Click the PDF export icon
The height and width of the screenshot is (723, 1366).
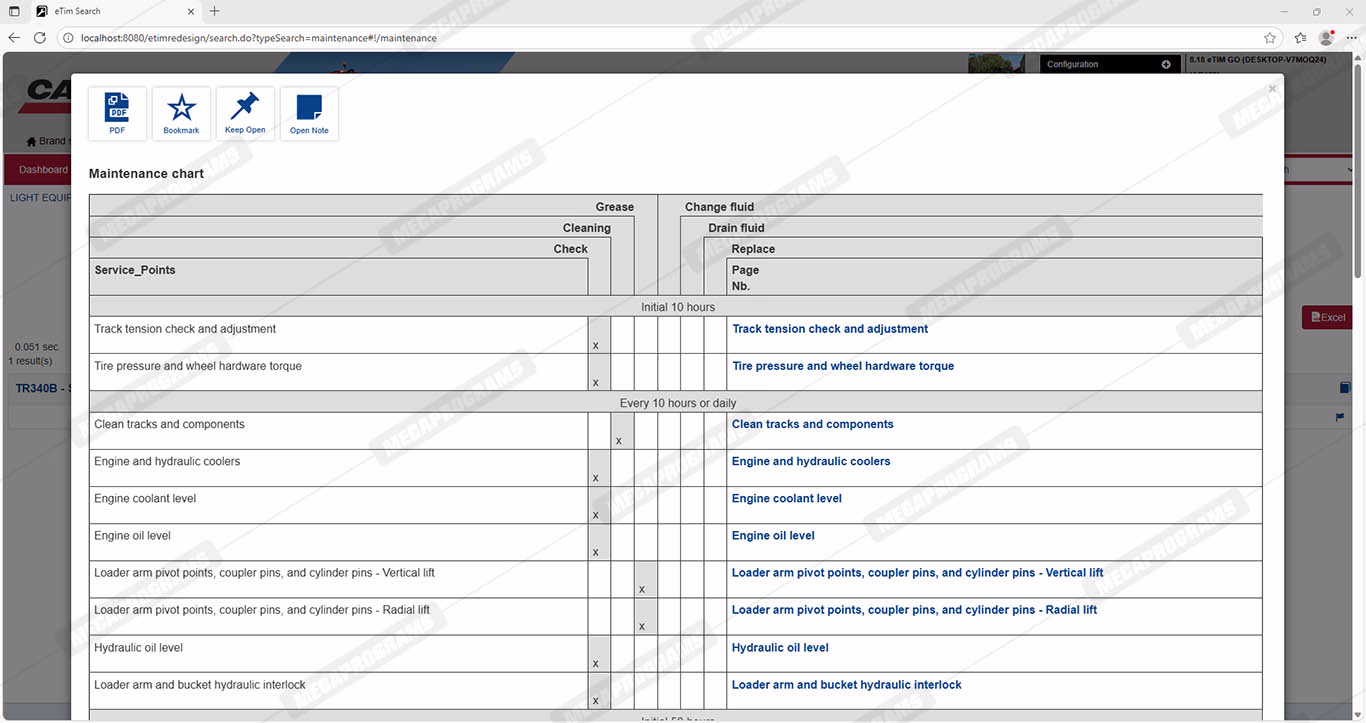[x=117, y=113]
